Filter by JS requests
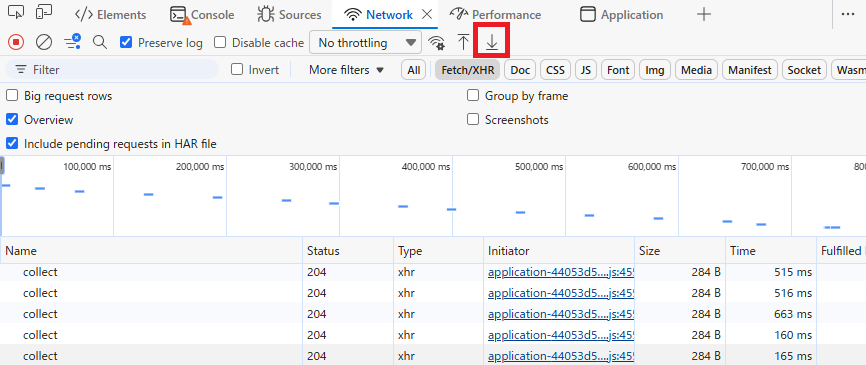This screenshot has height=365, width=866. tap(586, 70)
